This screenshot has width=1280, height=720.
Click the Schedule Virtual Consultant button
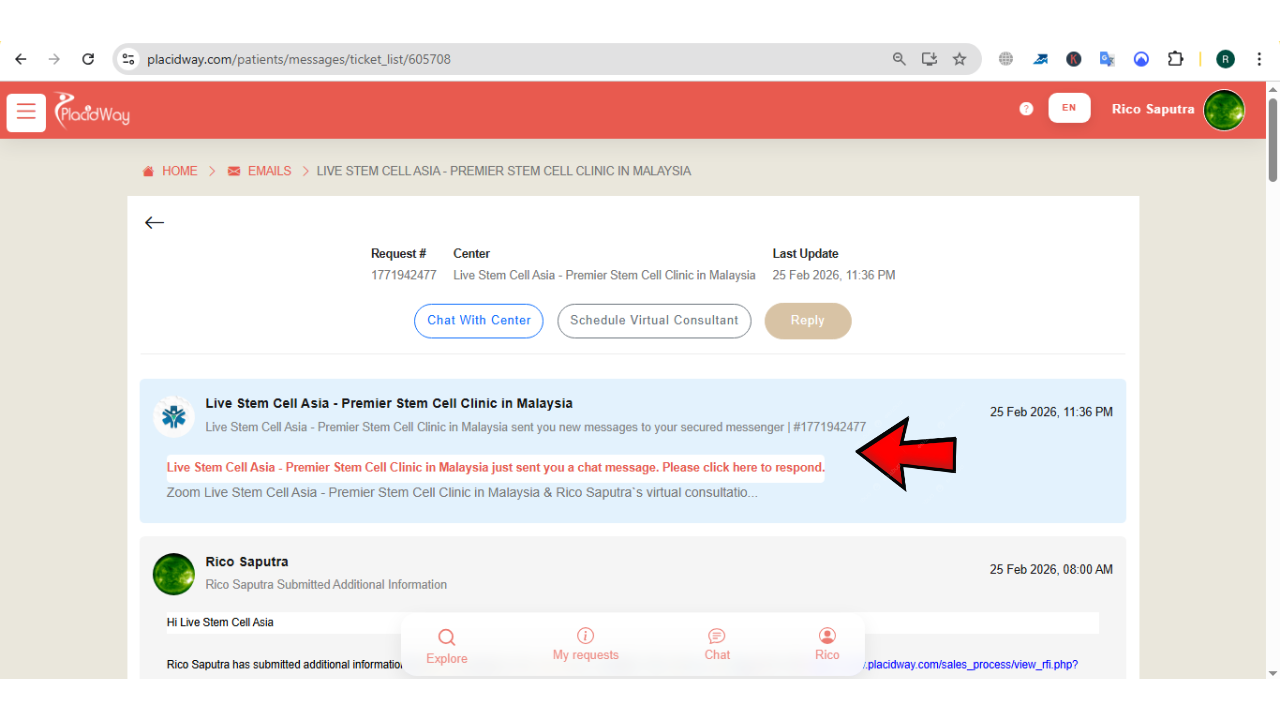click(x=654, y=321)
